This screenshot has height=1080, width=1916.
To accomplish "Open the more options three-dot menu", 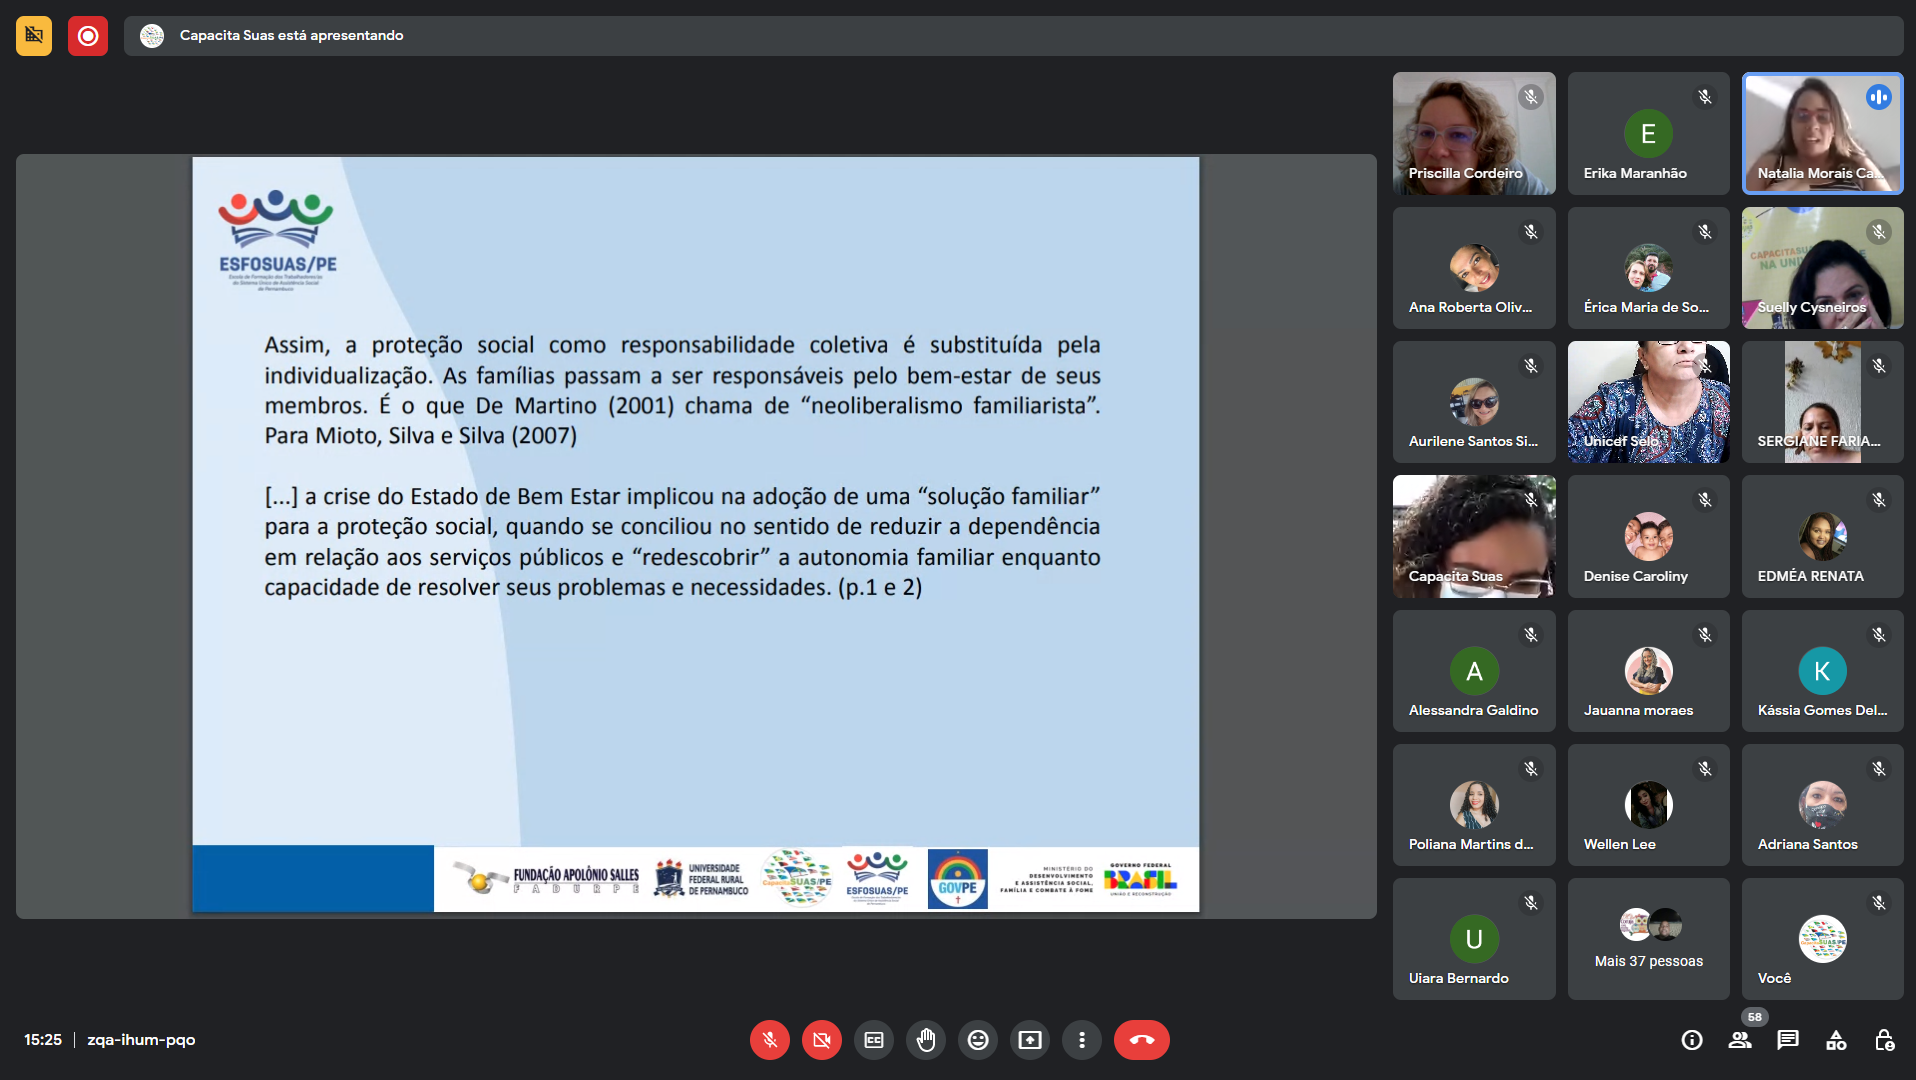I will pyautogui.click(x=1082, y=1040).
